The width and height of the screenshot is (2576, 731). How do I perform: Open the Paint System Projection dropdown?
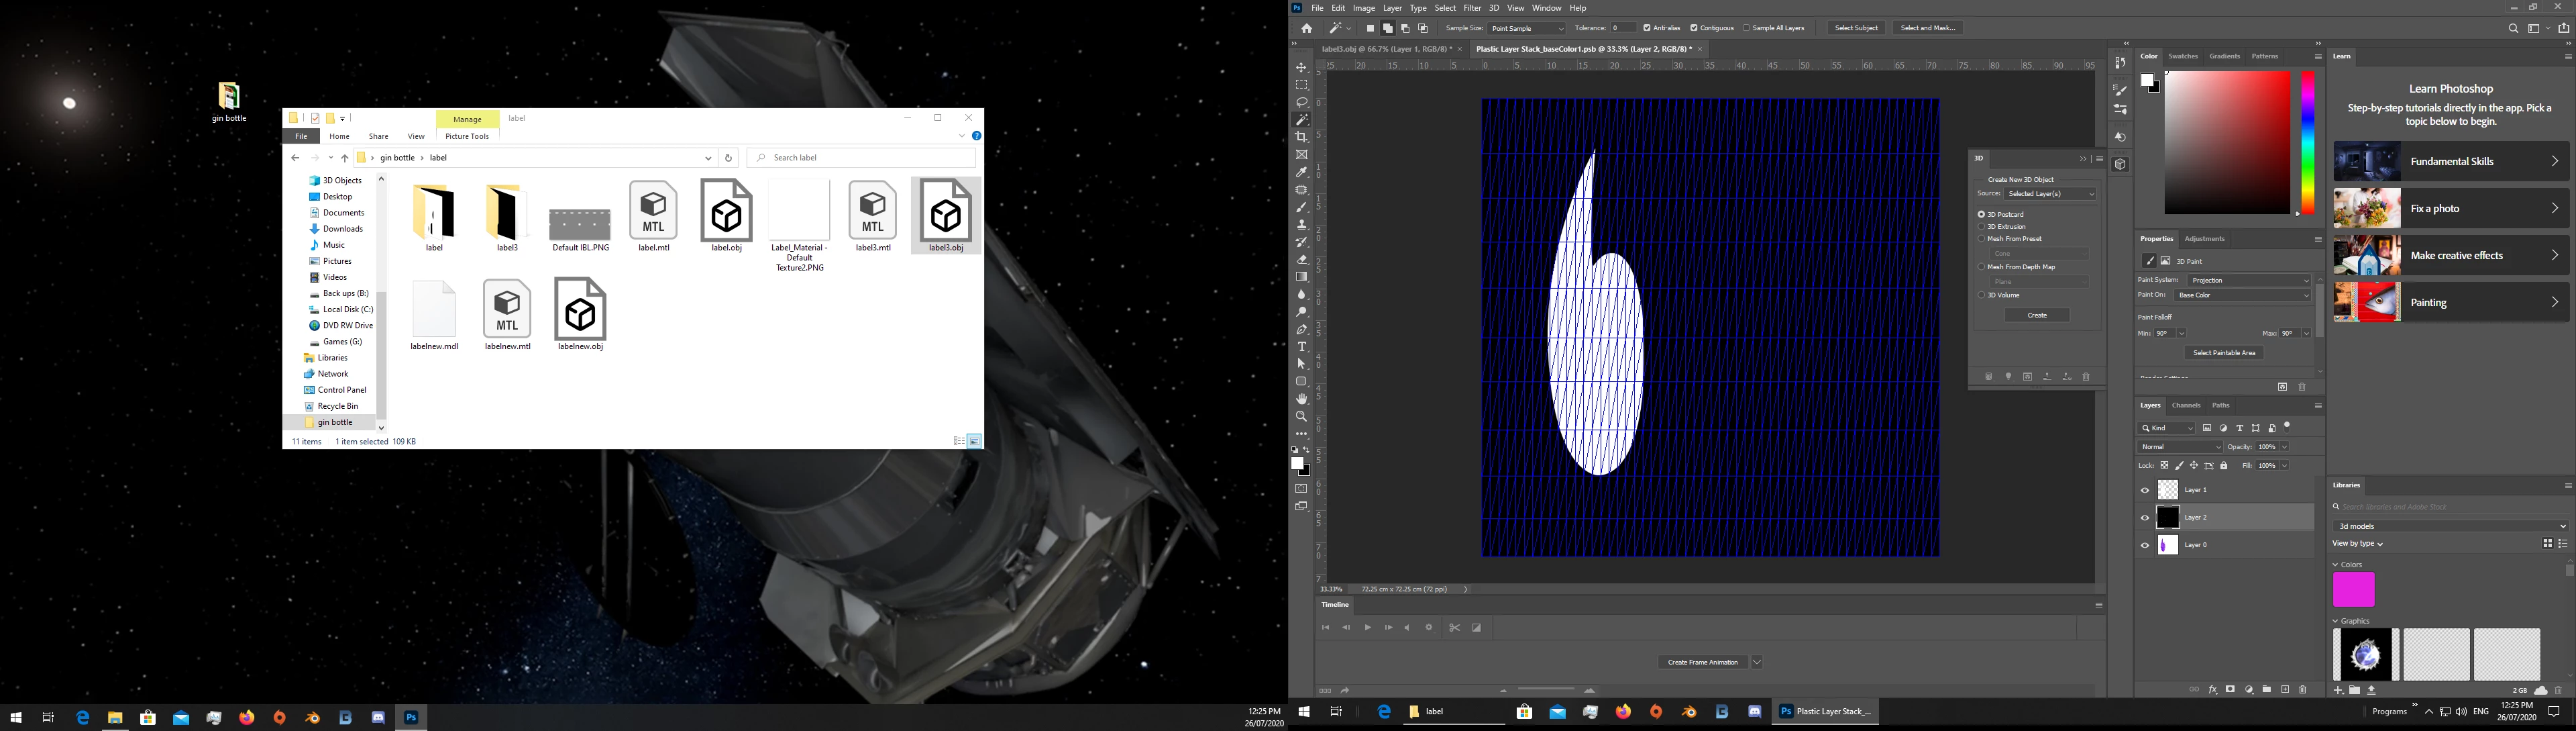2248,280
